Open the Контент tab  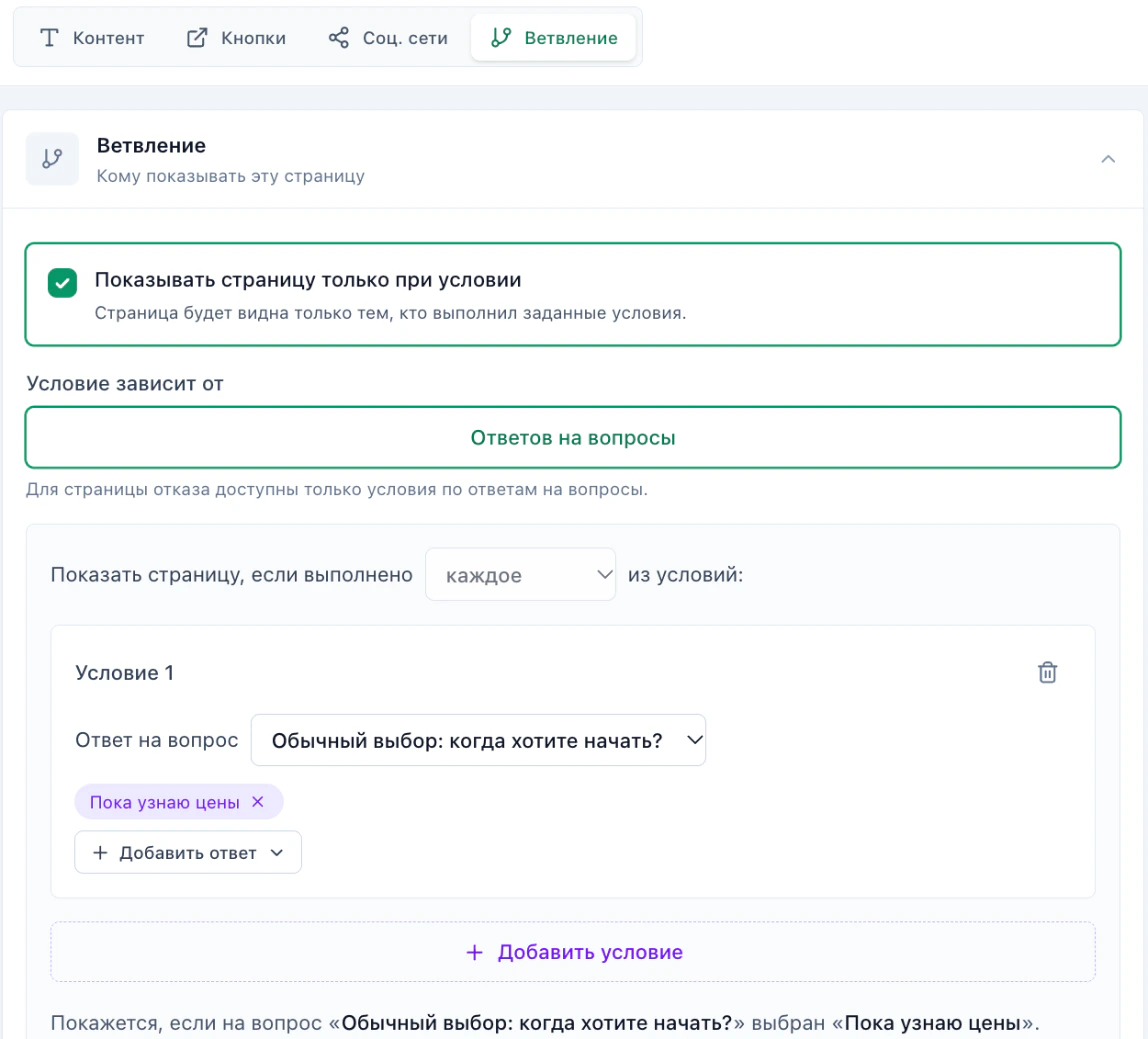(92, 38)
